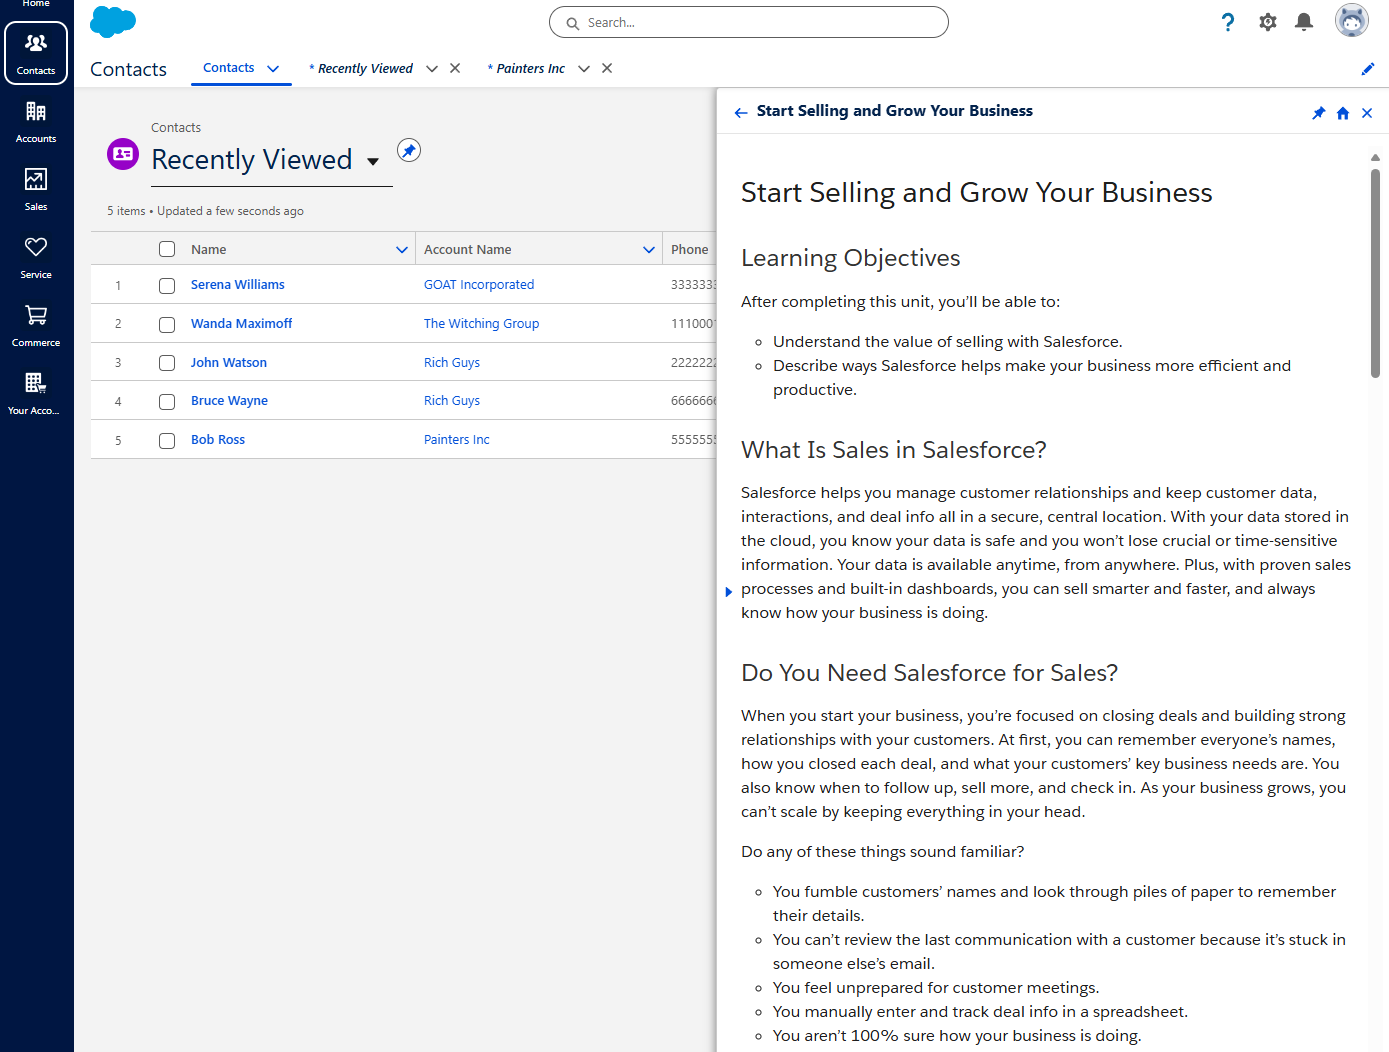Open the Setup gear icon
Viewport: 1389px width, 1052px height.
(1267, 21)
